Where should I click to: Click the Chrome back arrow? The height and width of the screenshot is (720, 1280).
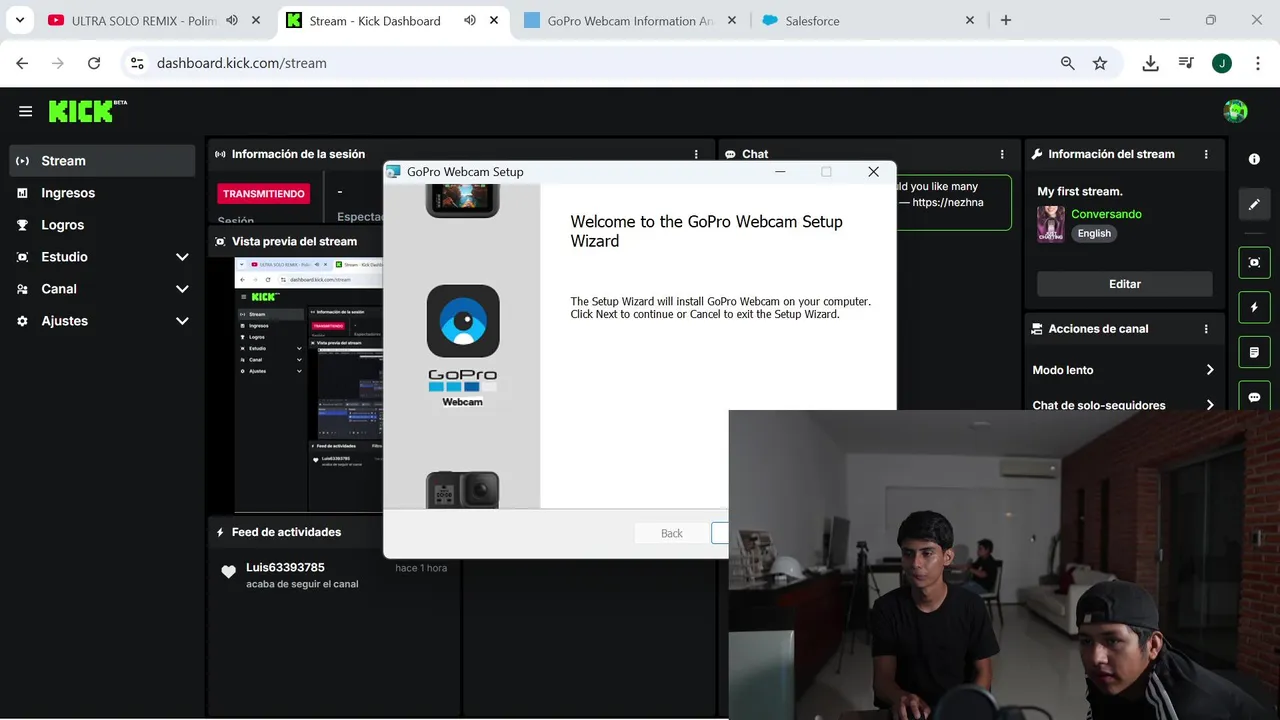(22, 63)
